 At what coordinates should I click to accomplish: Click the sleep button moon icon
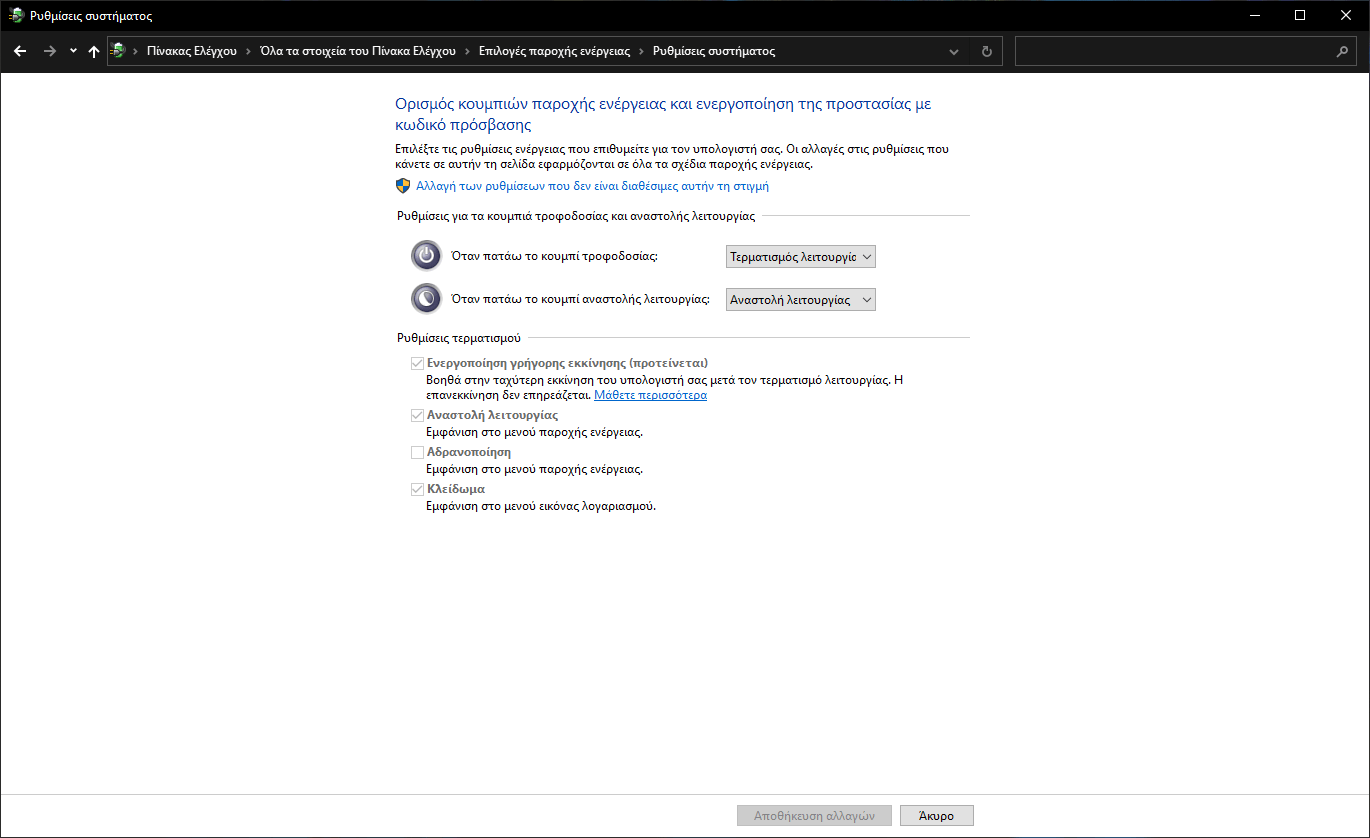coord(426,299)
